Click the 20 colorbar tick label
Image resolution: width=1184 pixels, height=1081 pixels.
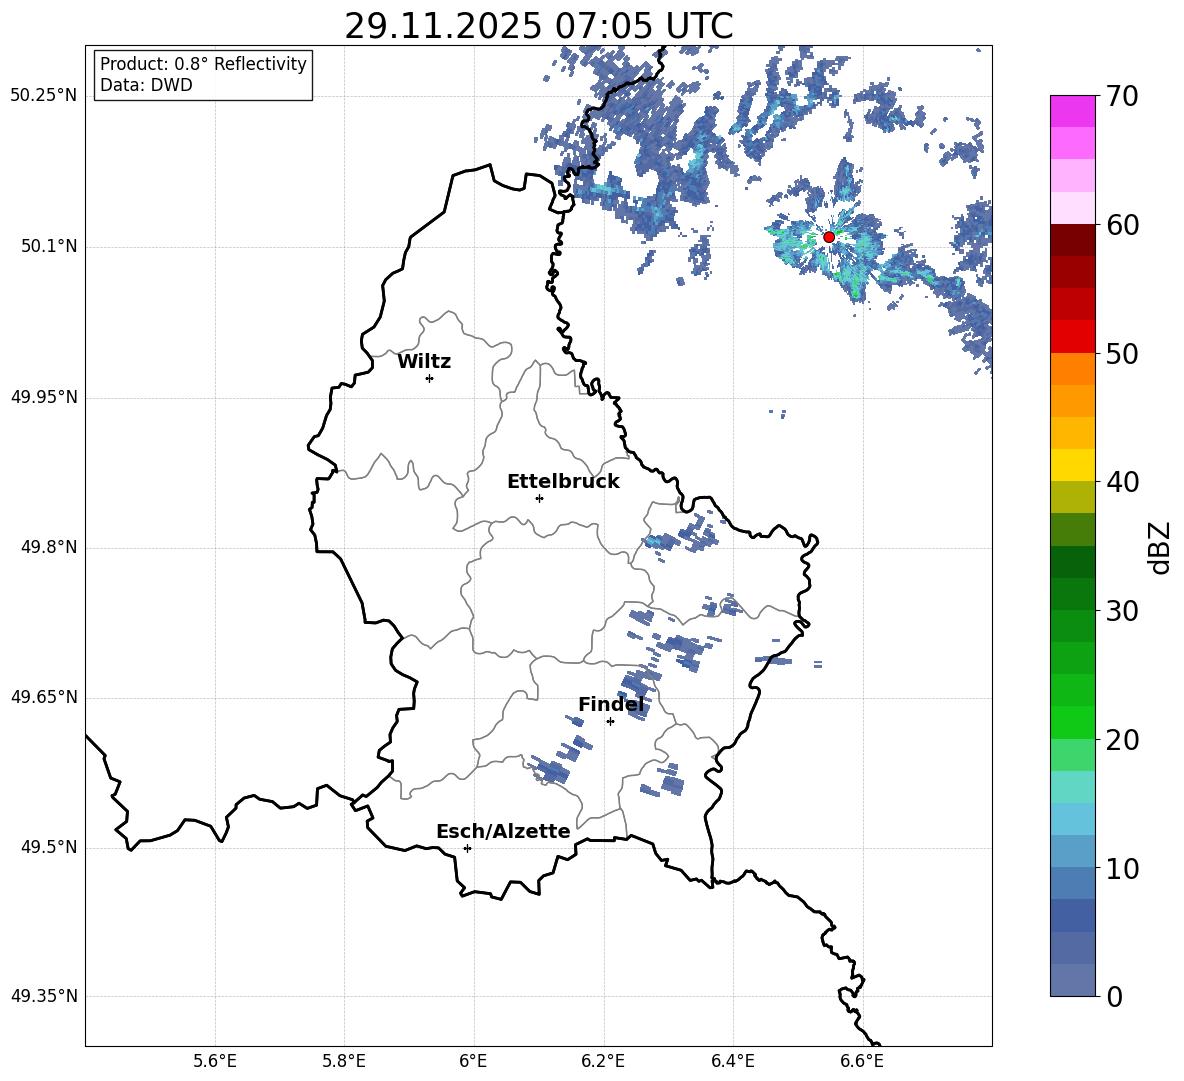pos(1122,740)
